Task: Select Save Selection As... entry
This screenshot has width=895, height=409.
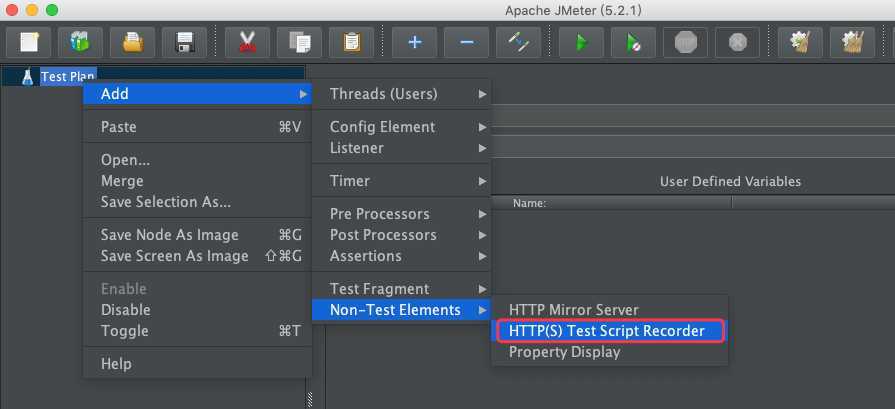Action: (x=197, y=201)
